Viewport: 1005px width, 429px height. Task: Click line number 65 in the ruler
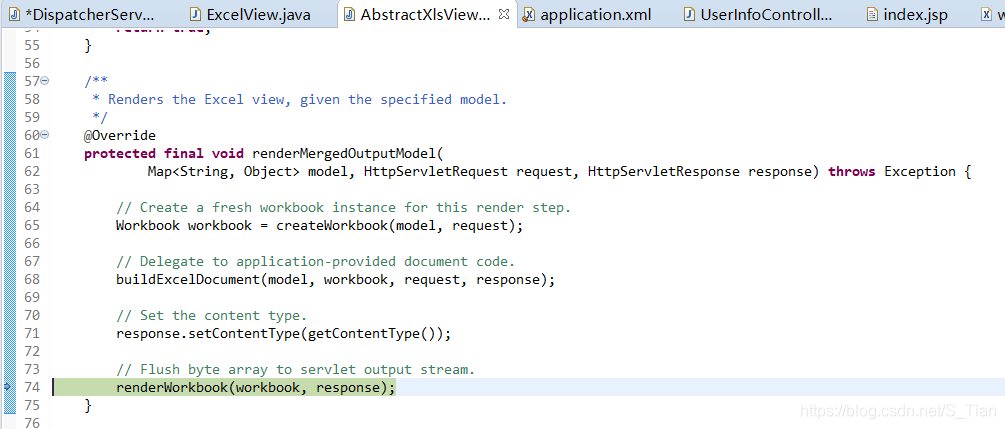click(31, 225)
